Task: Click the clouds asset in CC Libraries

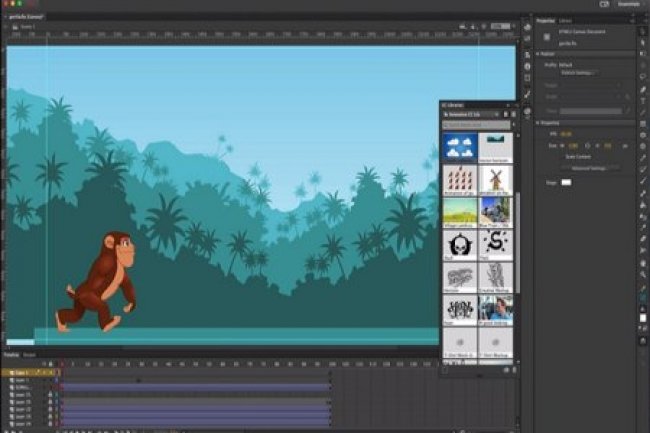Action: [460, 149]
